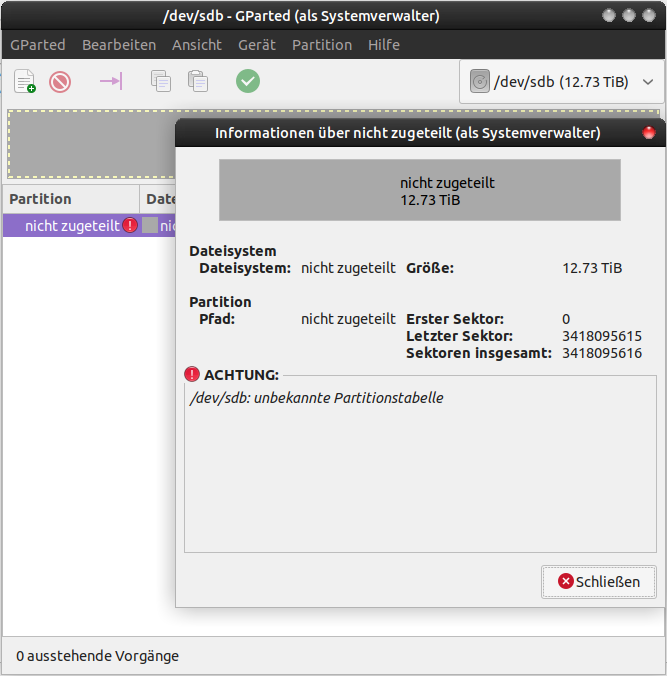Click the red ACHTUNG warning icon
The height and width of the screenshot is (676, 667).
pyautogui.click(x=192, y=374)
